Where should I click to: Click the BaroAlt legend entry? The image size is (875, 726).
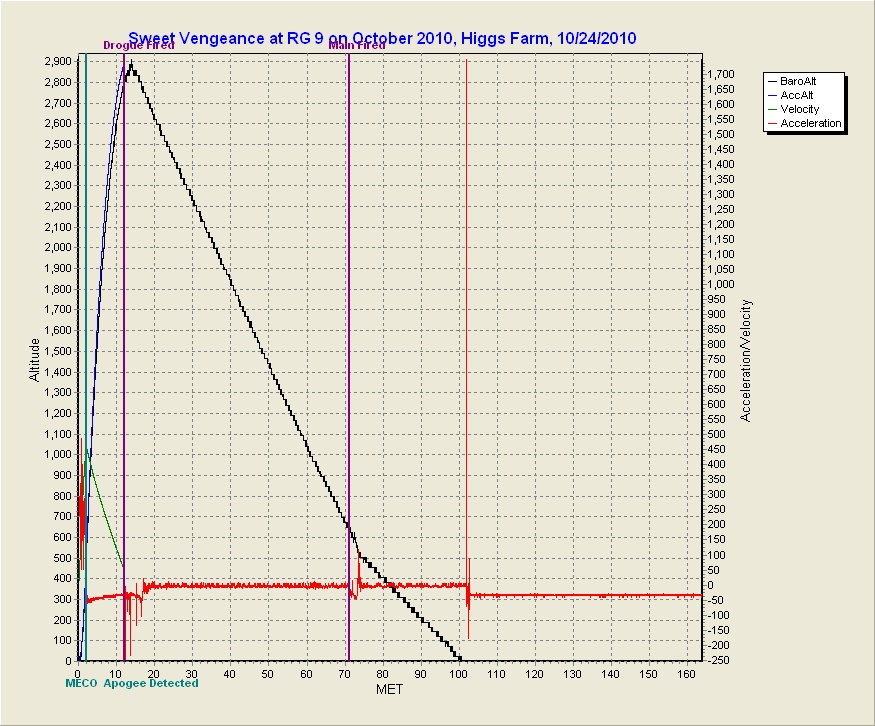point(803,80)
